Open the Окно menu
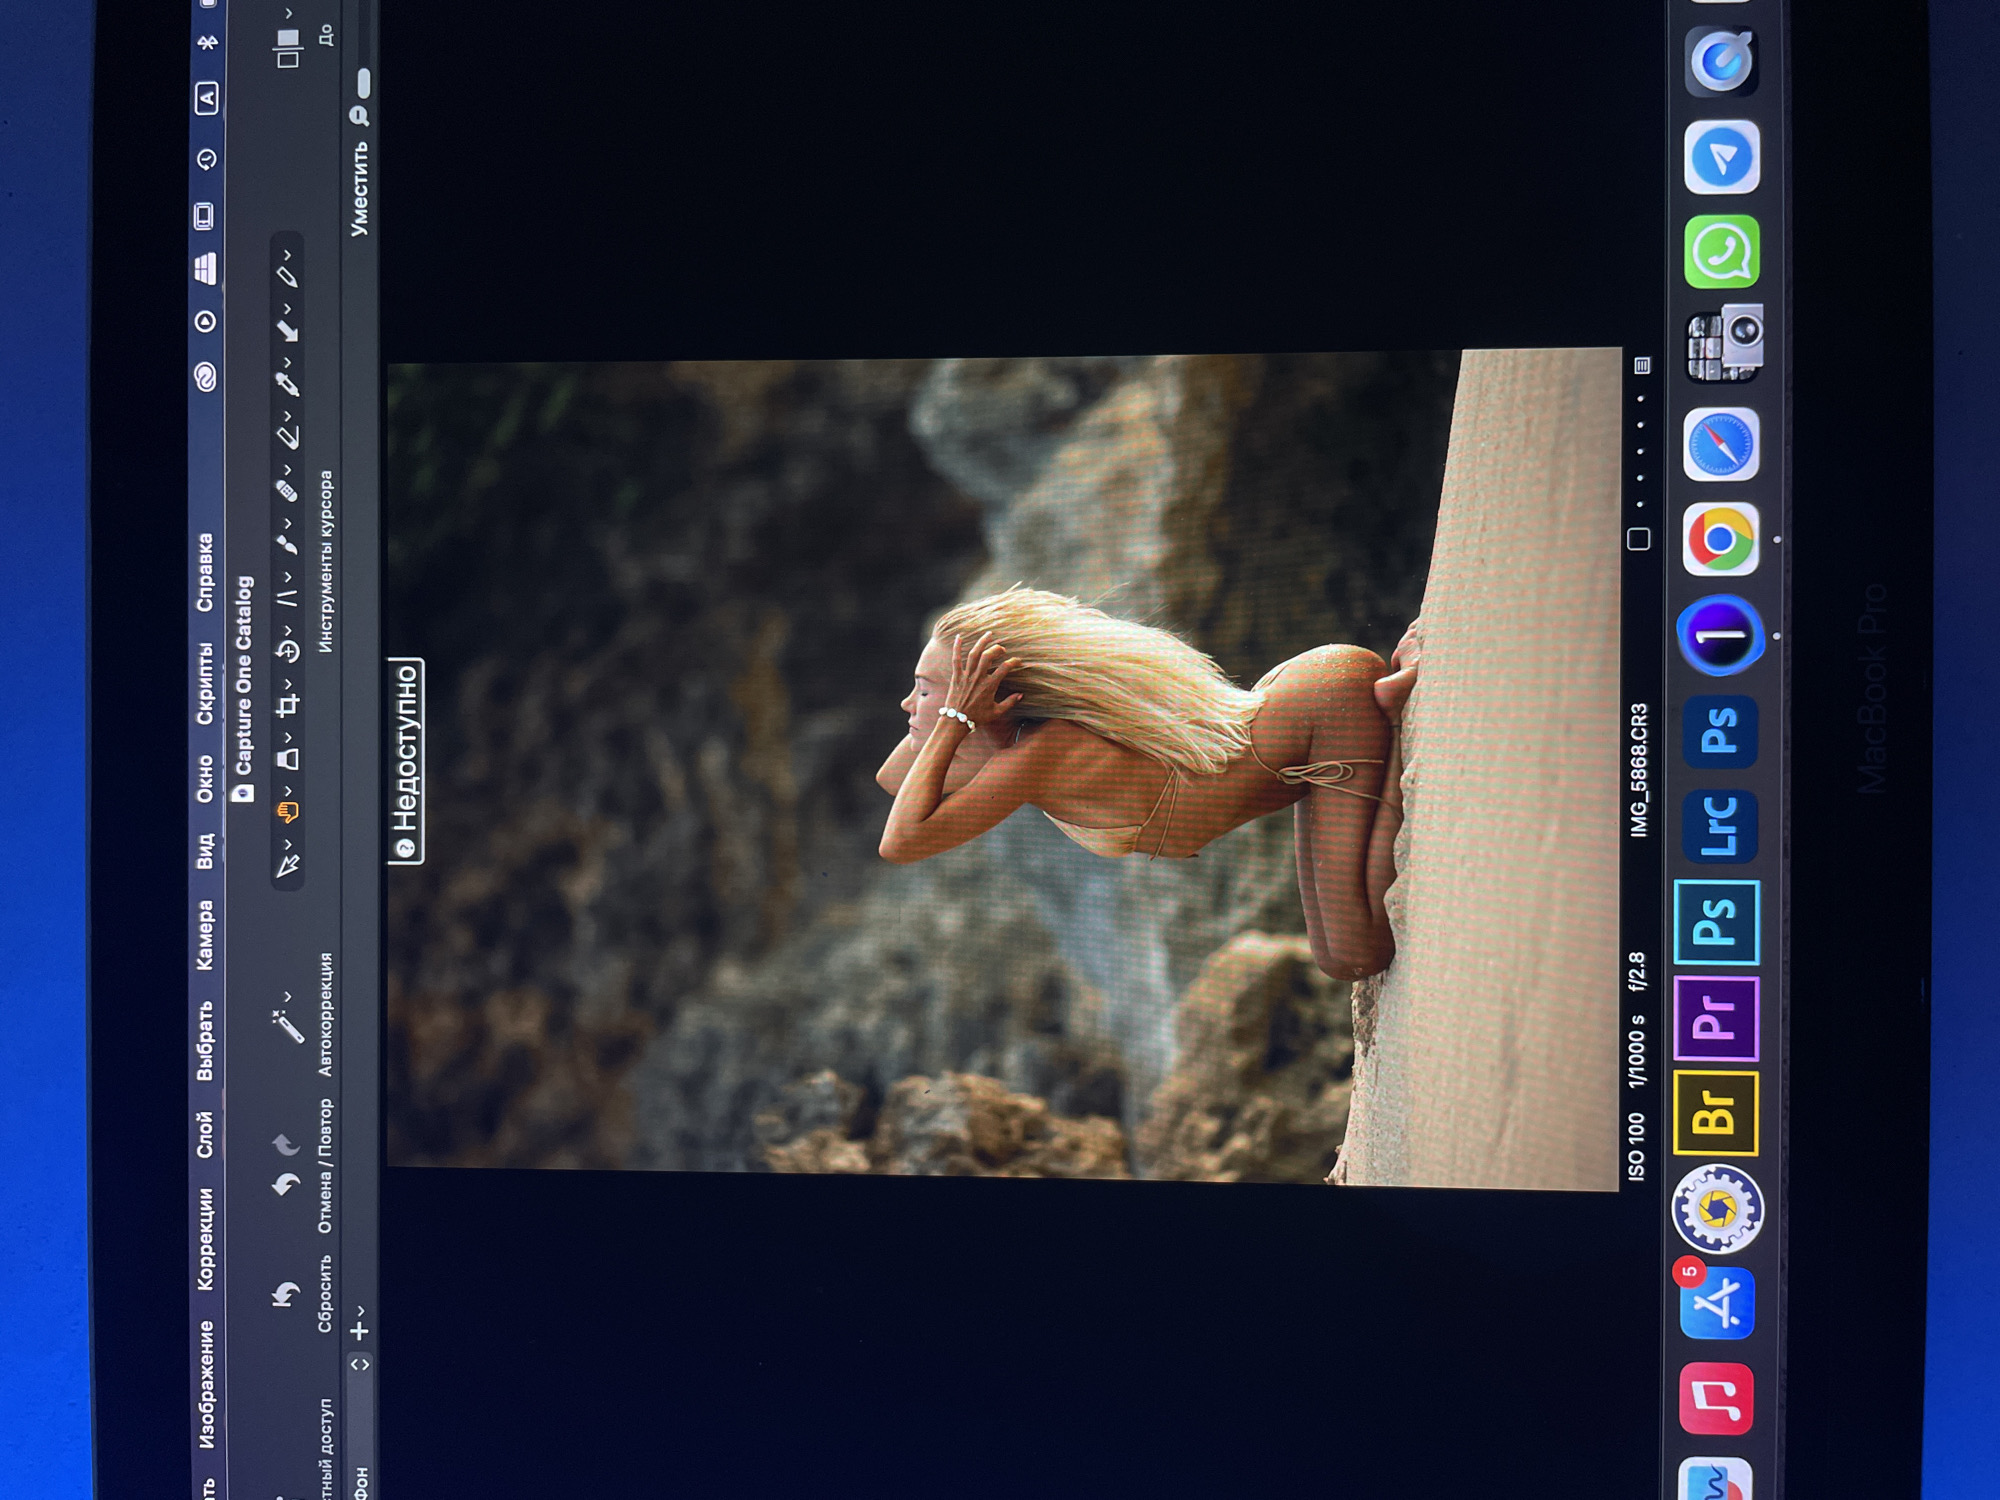The width and height of the screenshot is (2000, 1500). [205, 779]
